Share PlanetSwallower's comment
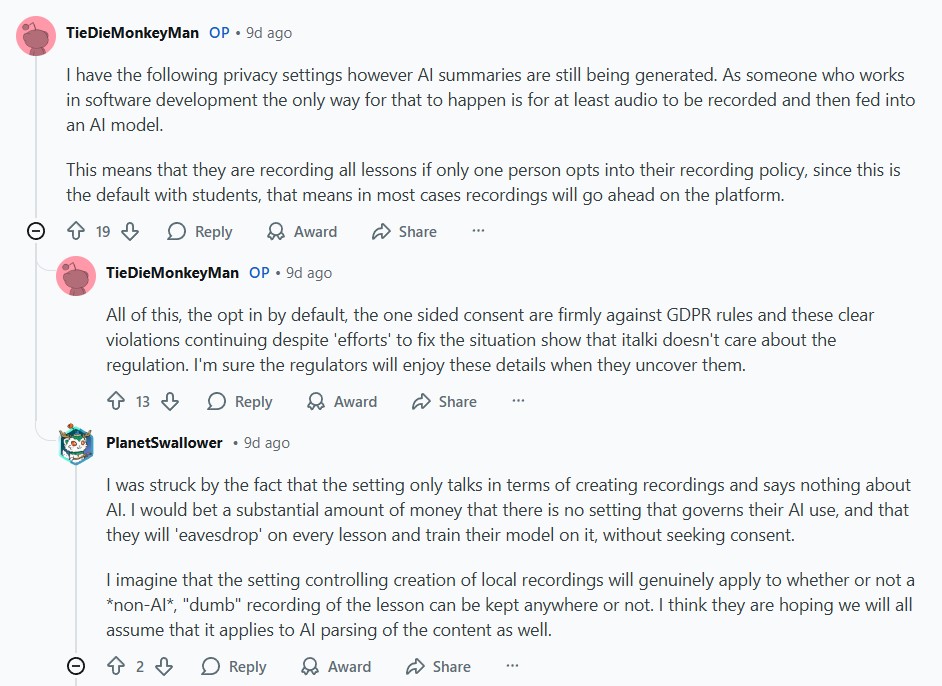Image resolution: width=942 pixels, height=686 pixels. [x=438, y=666]
